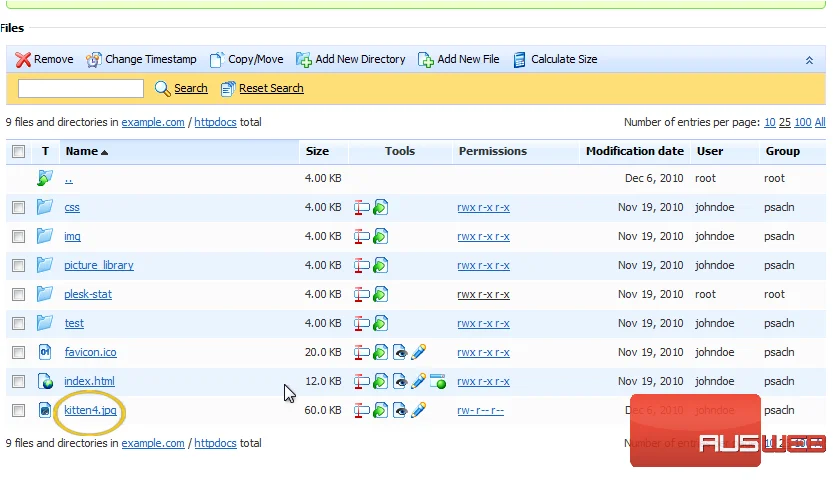Click the rename icon for favicon.ico
This screenshot has width=840, height=480.
[362, 352]
